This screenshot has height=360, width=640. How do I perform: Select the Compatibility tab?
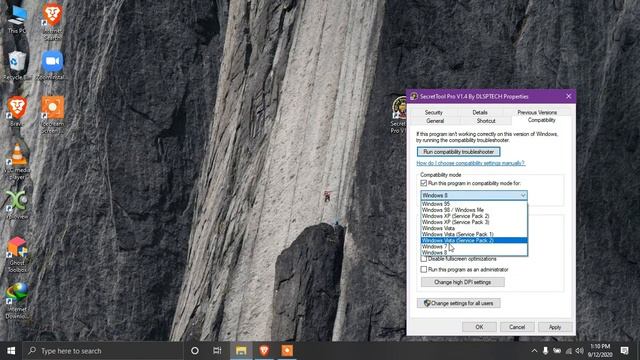[x=542, y=120]
